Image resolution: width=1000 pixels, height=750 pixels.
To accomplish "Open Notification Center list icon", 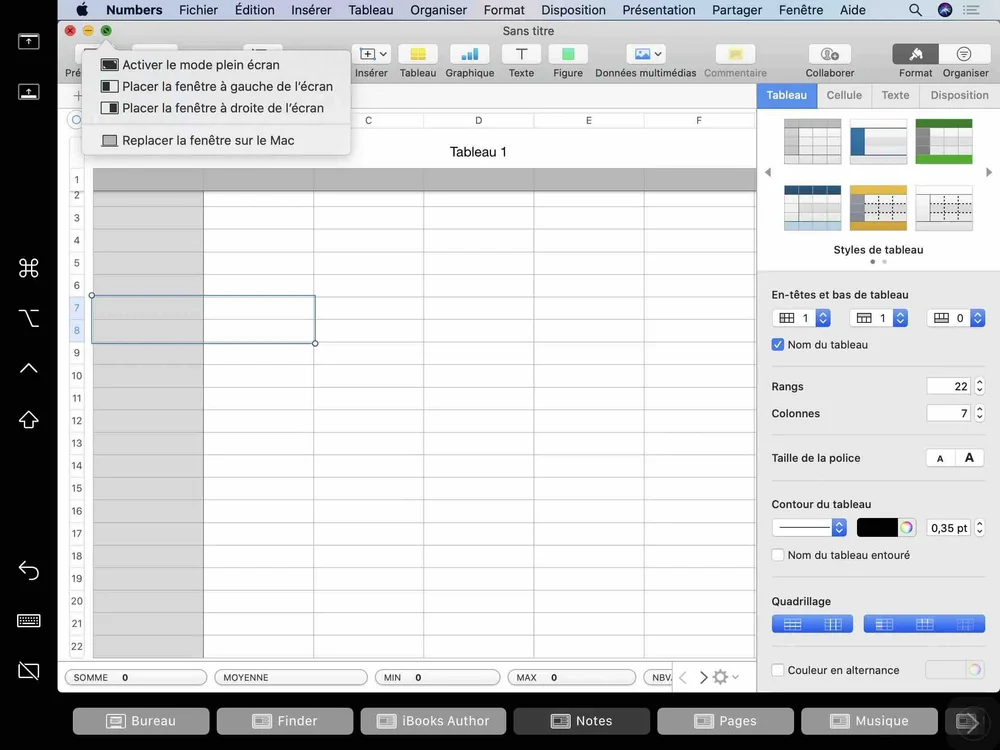I will (971, 10).
